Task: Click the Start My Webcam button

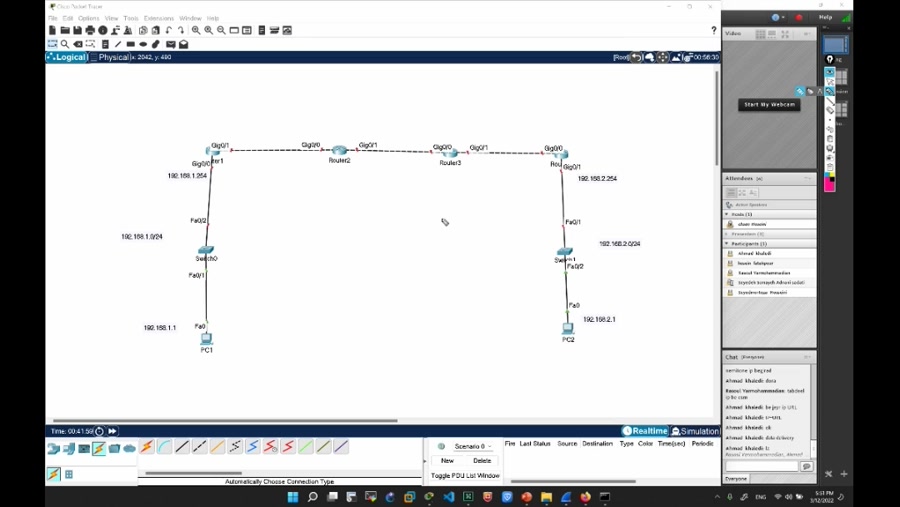Action: [769, 105]
